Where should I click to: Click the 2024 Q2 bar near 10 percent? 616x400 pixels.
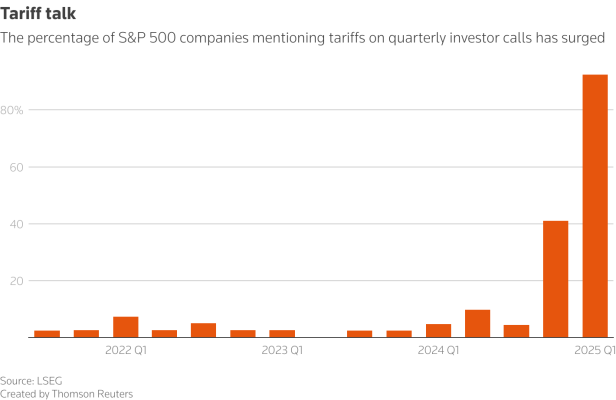pyautogui.click(x=477, y=324)
